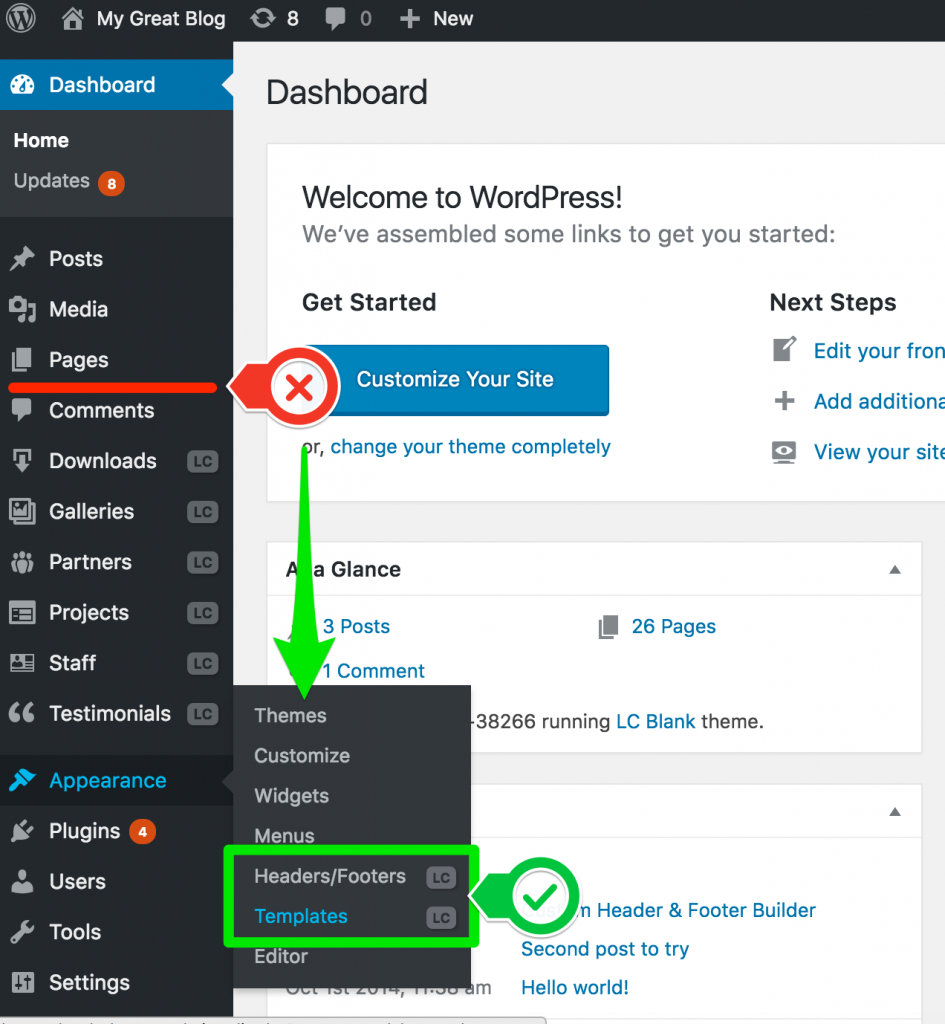This screenshot has height=1024, width=945.
Task: Click the Comments speech bubble sidebar icon
Action: 22,410
